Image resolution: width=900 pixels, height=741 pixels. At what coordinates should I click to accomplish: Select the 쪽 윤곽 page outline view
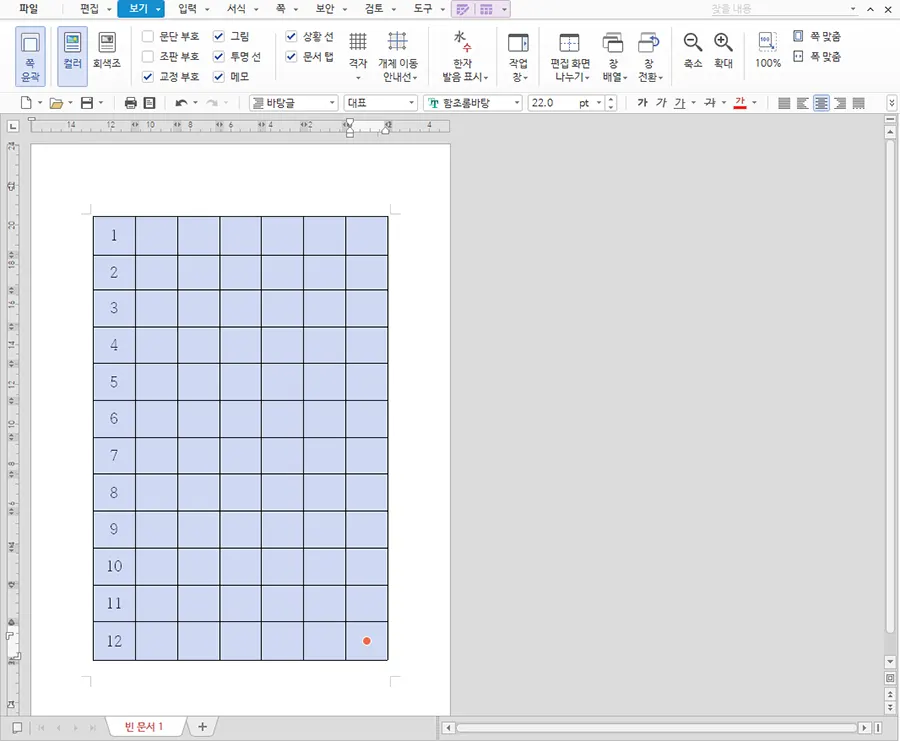30,56
